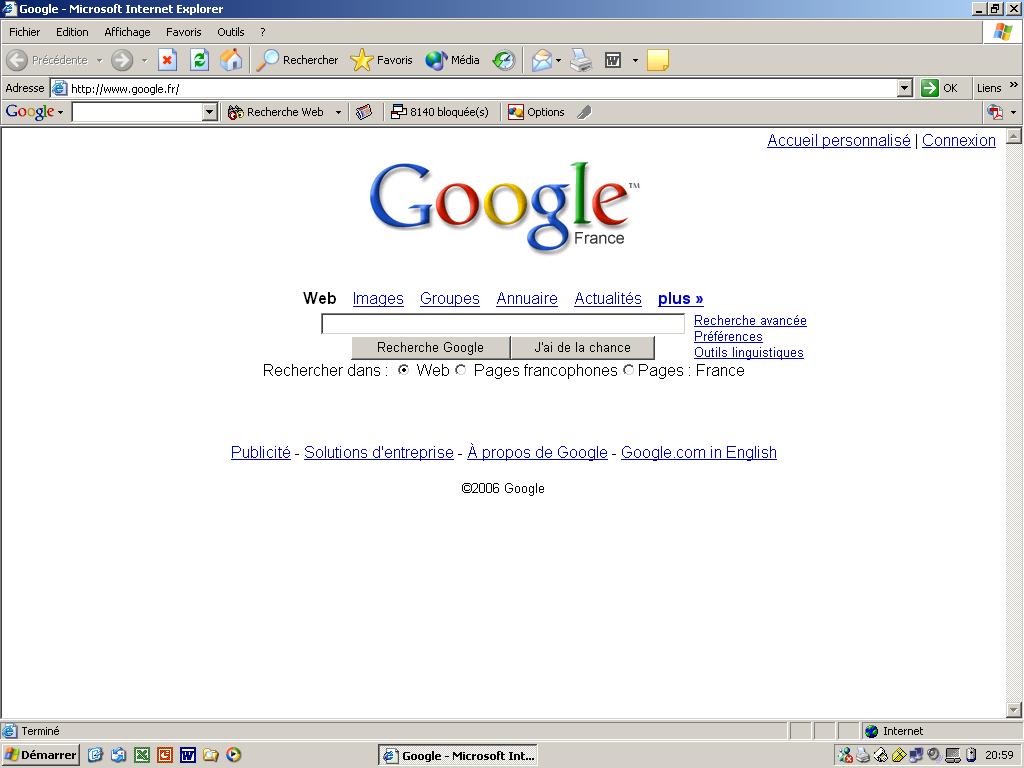
Task: Refresh the page with the green arrows icon
Action: point(199,60)
